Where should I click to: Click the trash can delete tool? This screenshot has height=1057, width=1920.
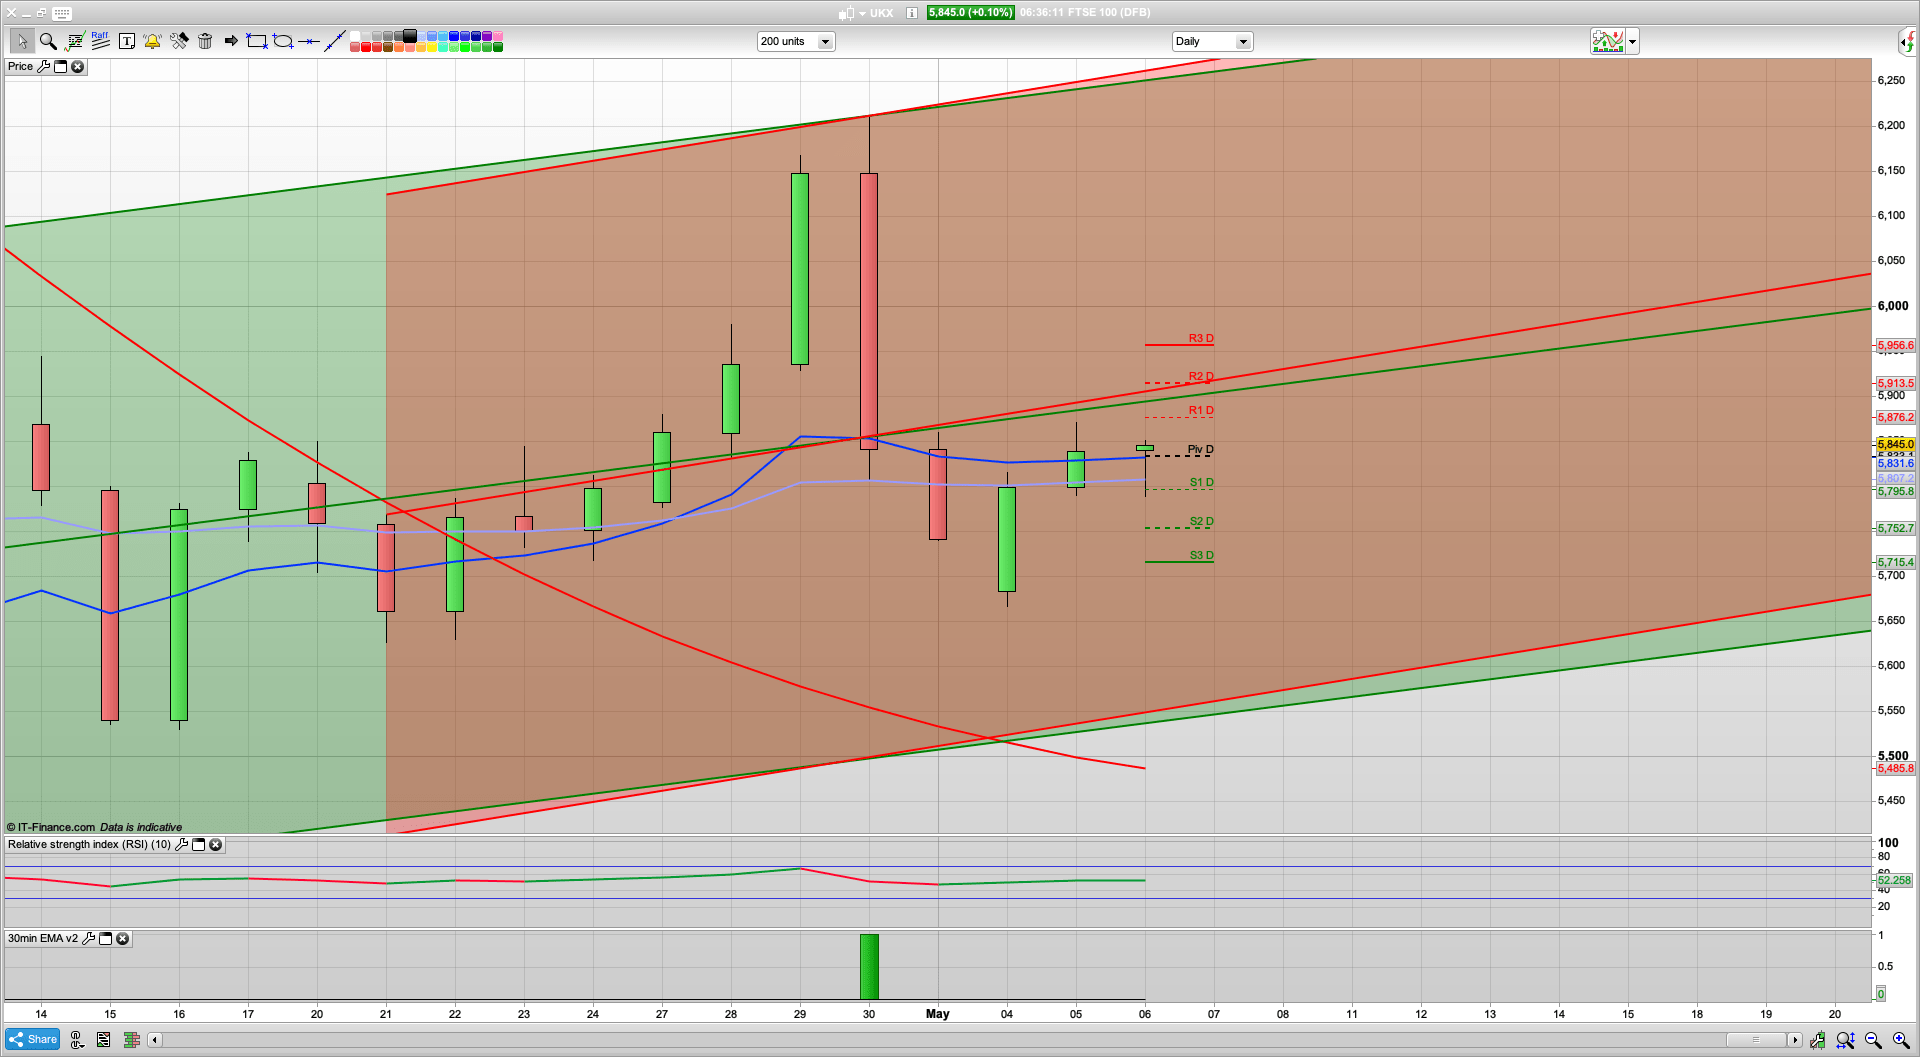coord(205,41)
